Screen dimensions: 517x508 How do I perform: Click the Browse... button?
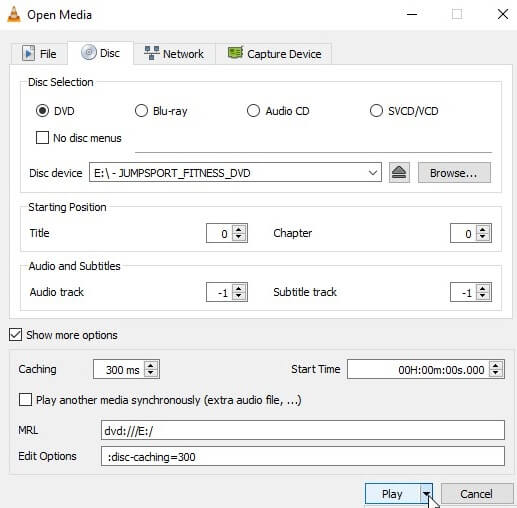coord(454,173)
